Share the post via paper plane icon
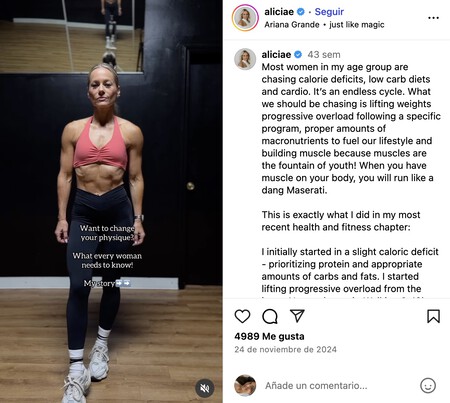This screenshot has width=450, height=403. pos(297,316)
